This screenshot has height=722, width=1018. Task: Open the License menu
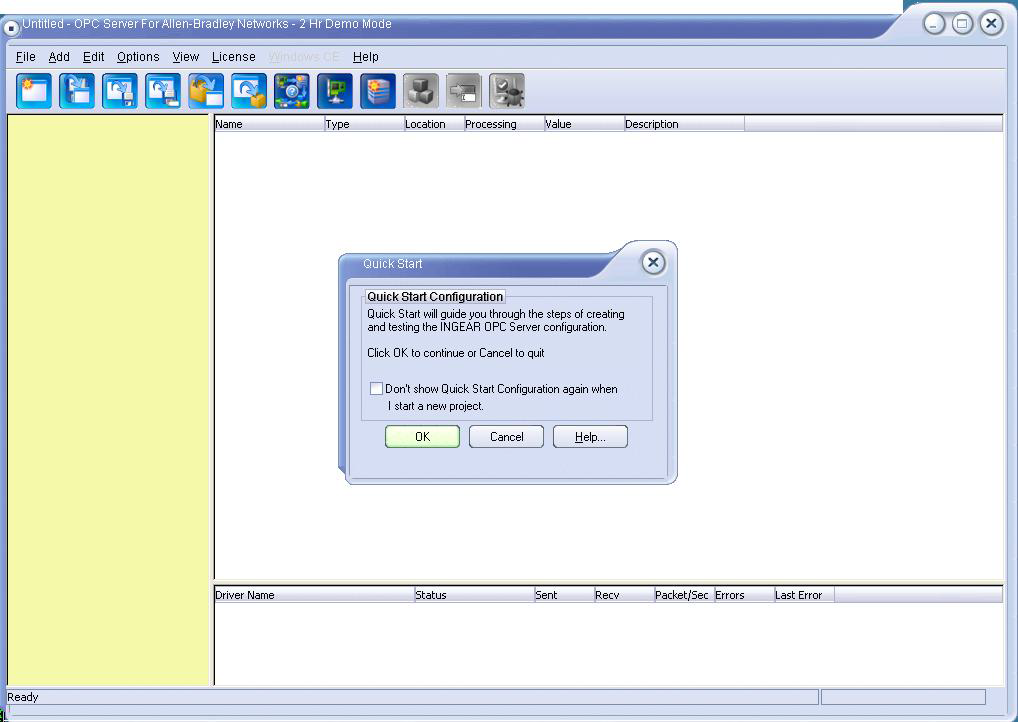point(234,57)
